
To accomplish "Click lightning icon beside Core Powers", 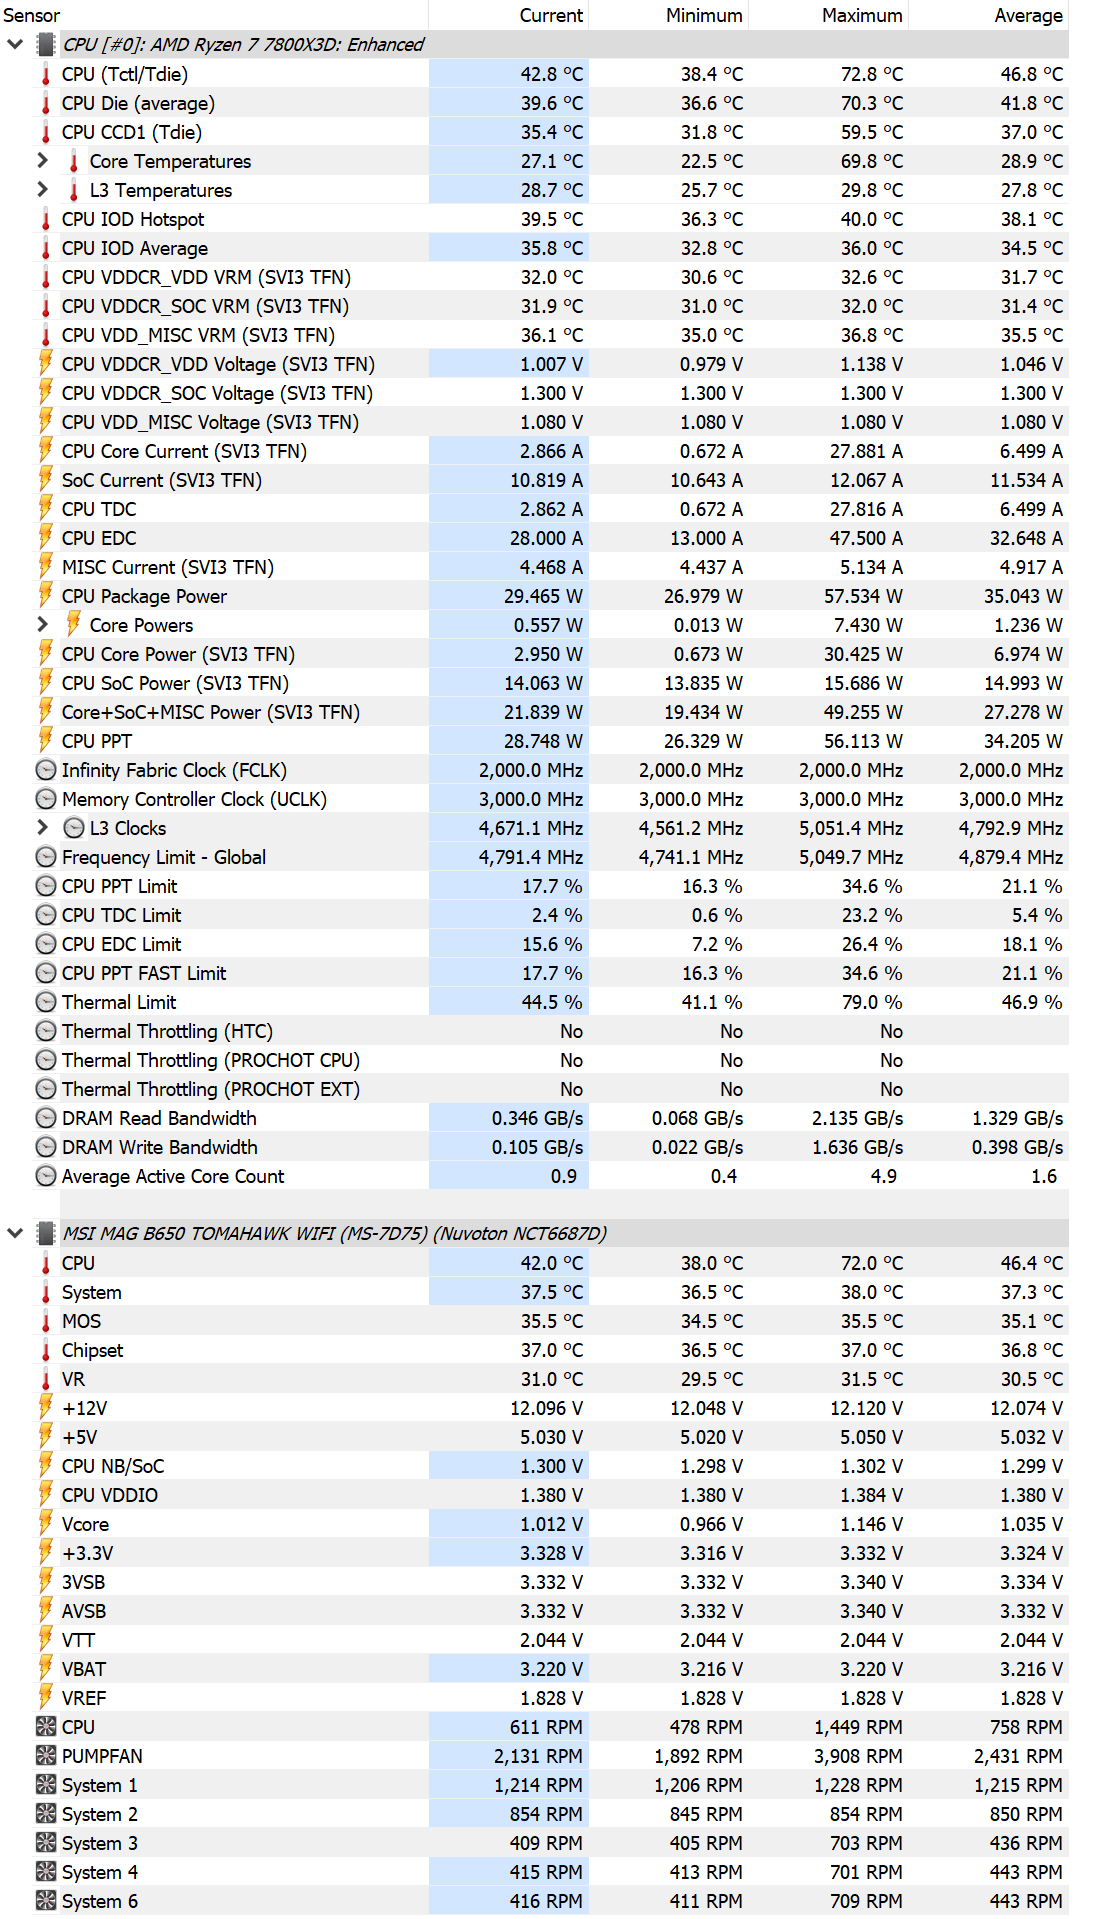I will [x=74, y=624].
